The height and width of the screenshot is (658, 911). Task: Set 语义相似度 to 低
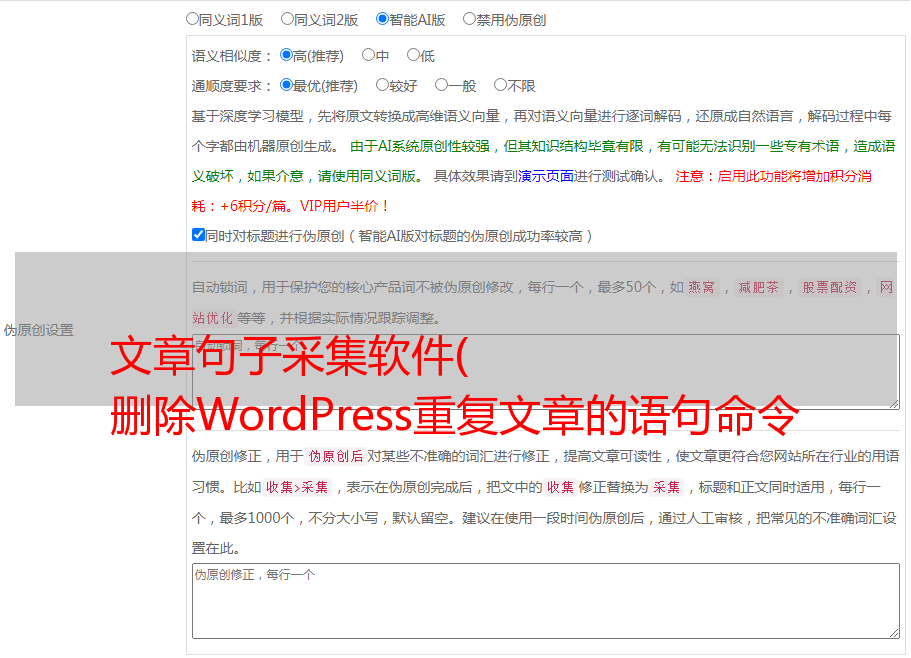[x=413, y=55]
